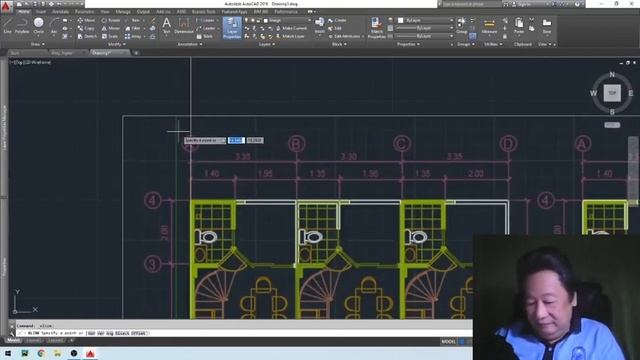The image size is (640, 360).
Task: Click the Scale tool
Action: [110, 36]
